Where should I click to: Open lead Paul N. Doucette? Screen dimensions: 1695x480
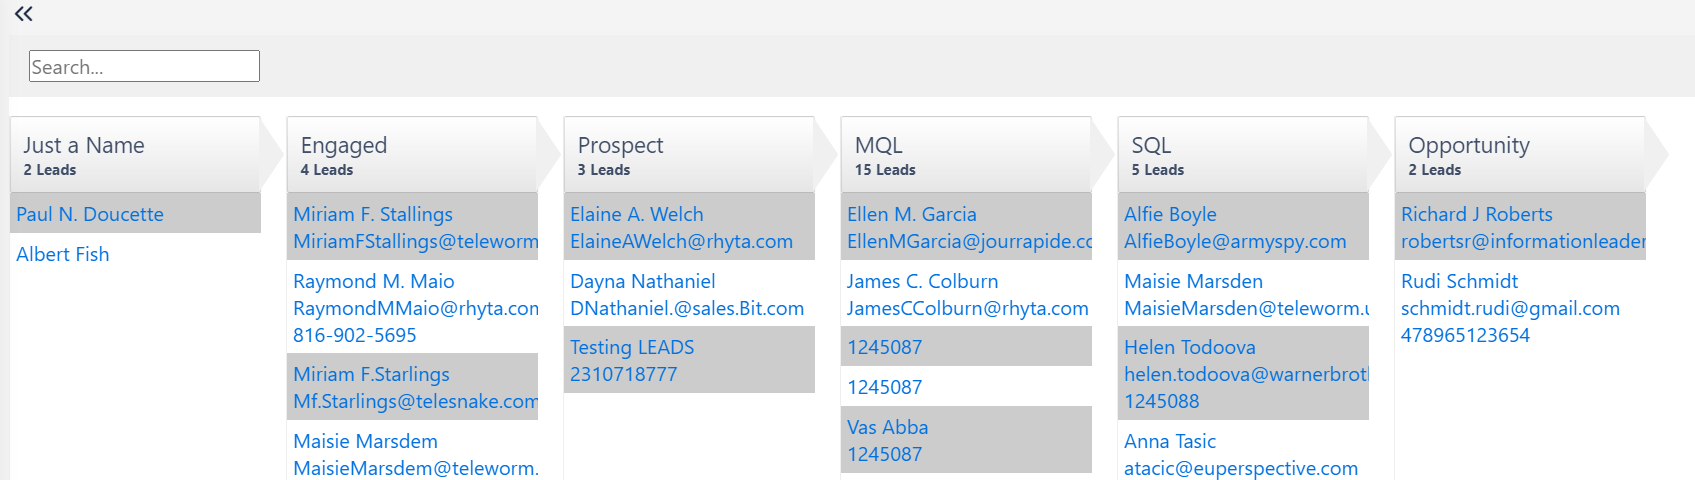pyautogui.click(x=90, y=214)
